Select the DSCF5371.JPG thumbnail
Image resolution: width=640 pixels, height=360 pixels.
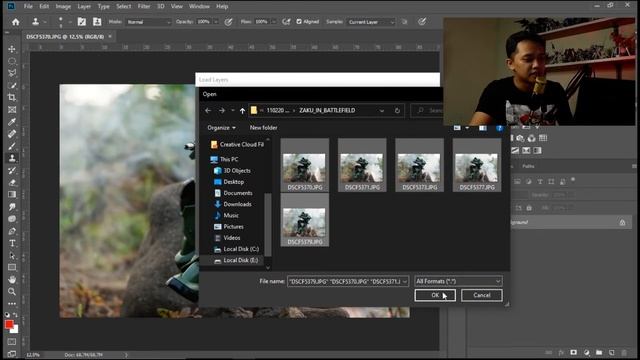point(362,165)
